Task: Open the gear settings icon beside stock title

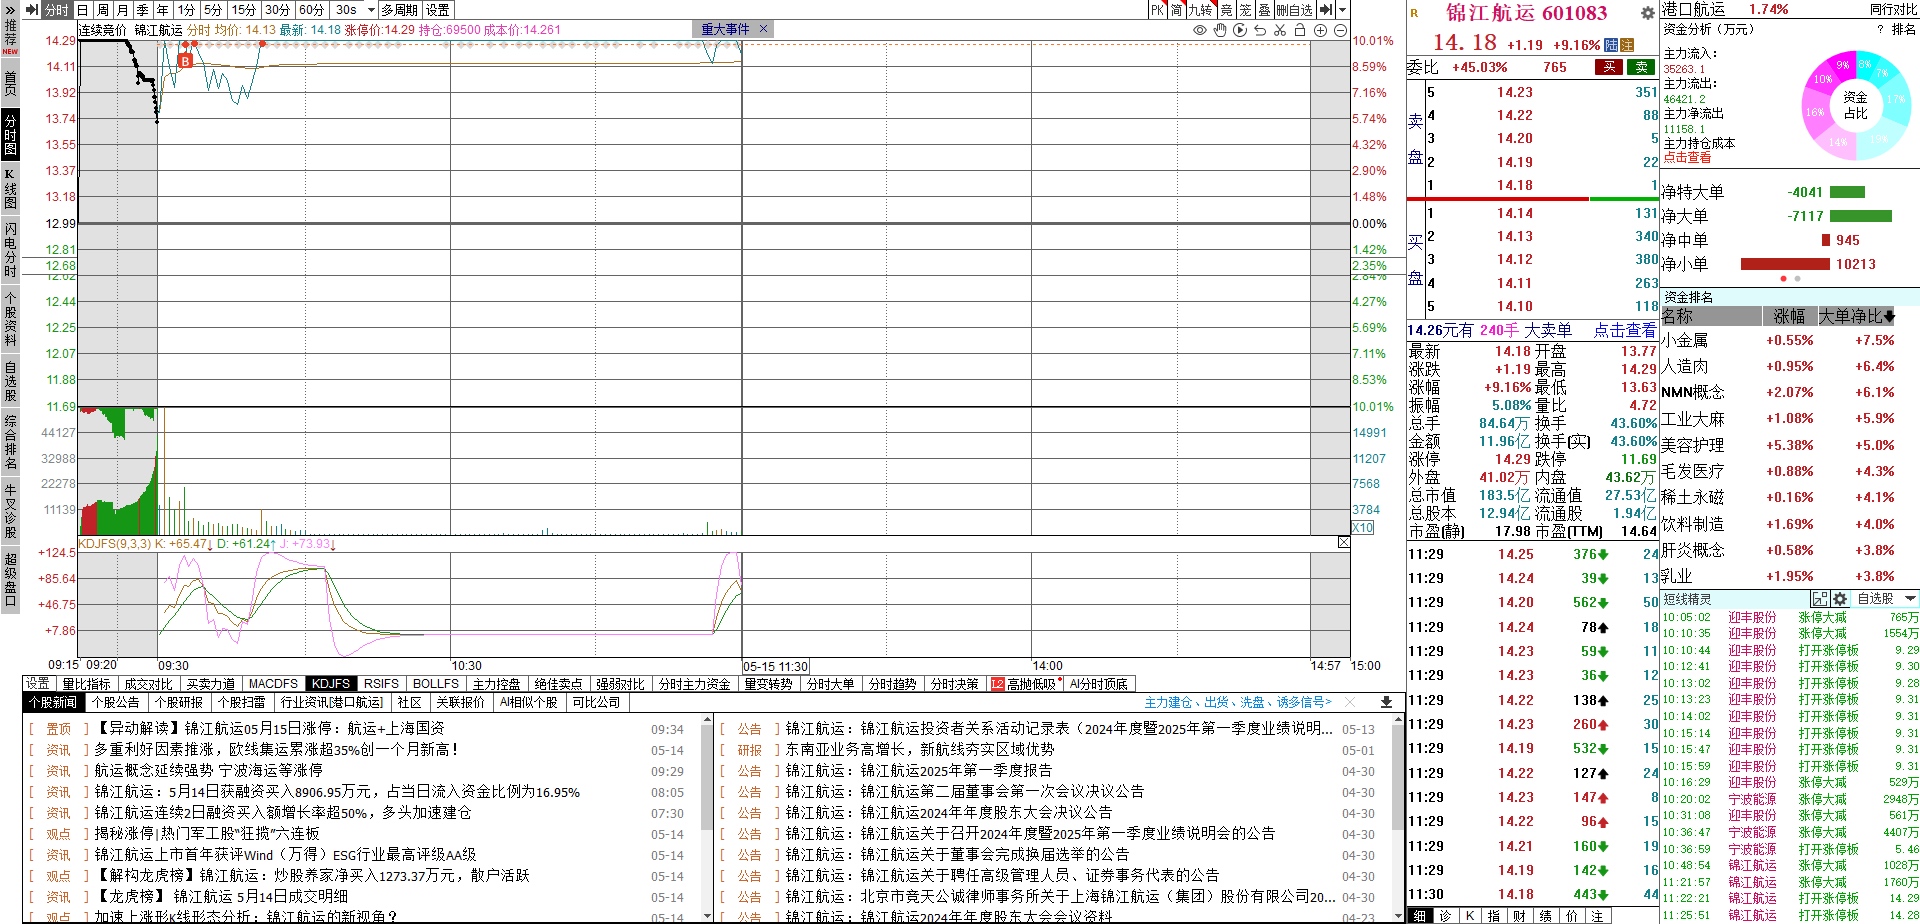Action: 1647,13
